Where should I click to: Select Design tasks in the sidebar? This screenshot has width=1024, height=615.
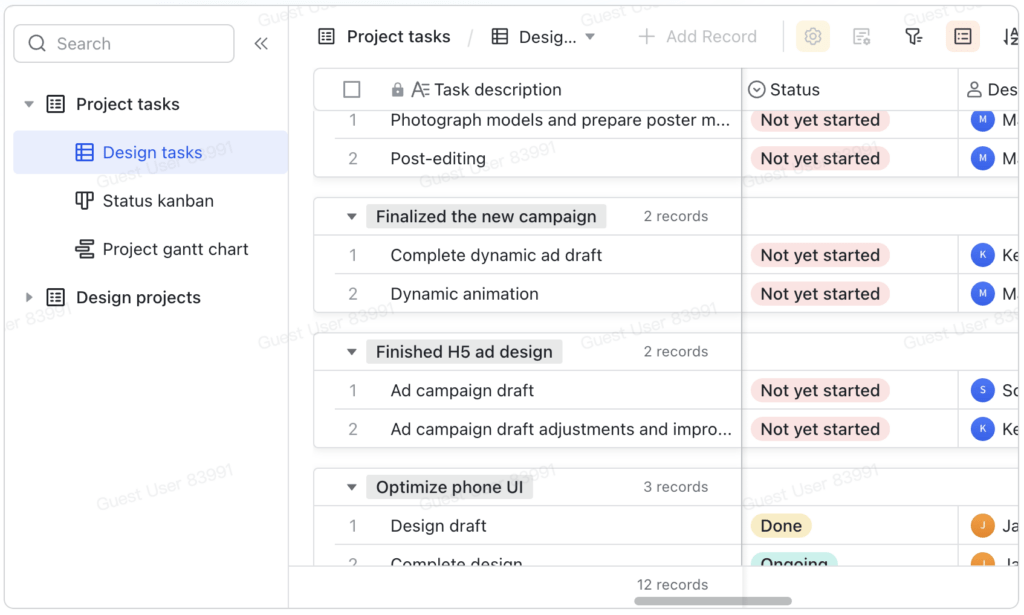pos(152,153)
